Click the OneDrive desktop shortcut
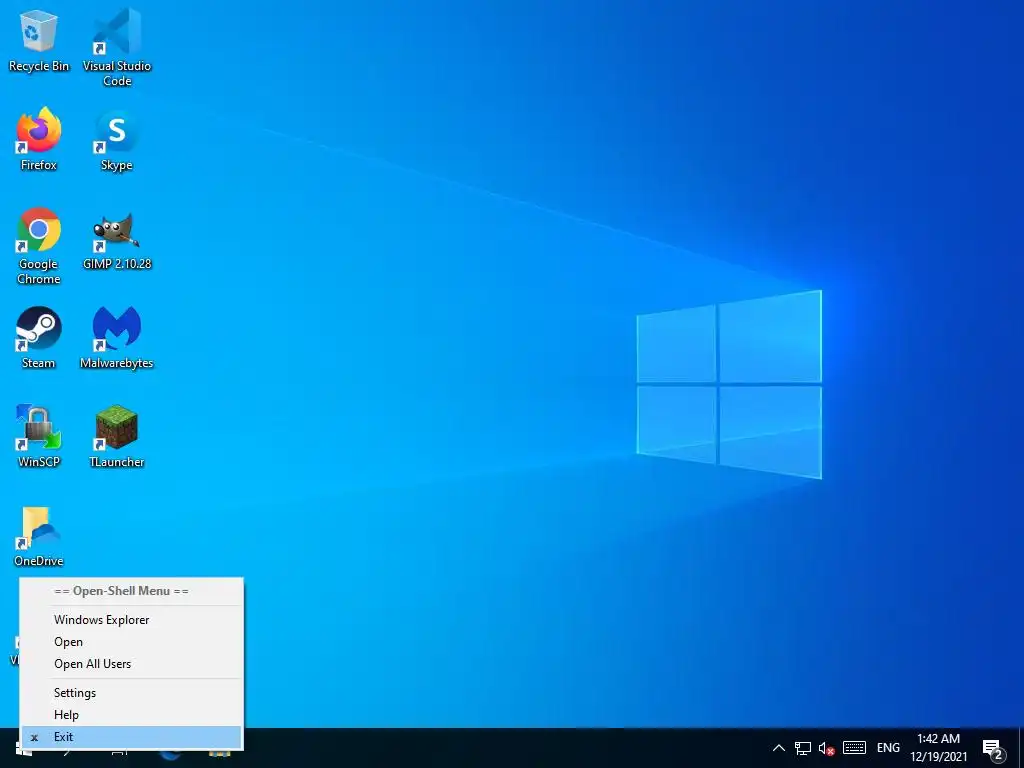 pos(39,535)
